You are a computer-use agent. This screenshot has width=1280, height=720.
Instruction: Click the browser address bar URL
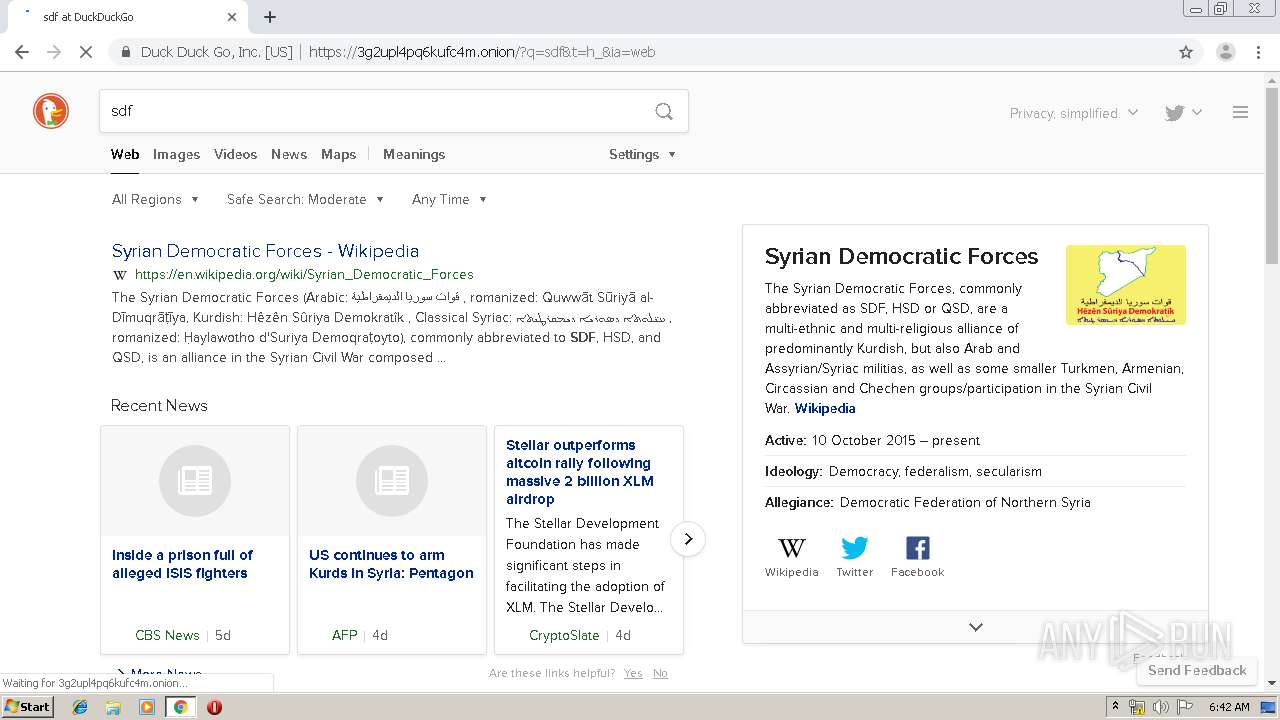[x=482, y=52]
